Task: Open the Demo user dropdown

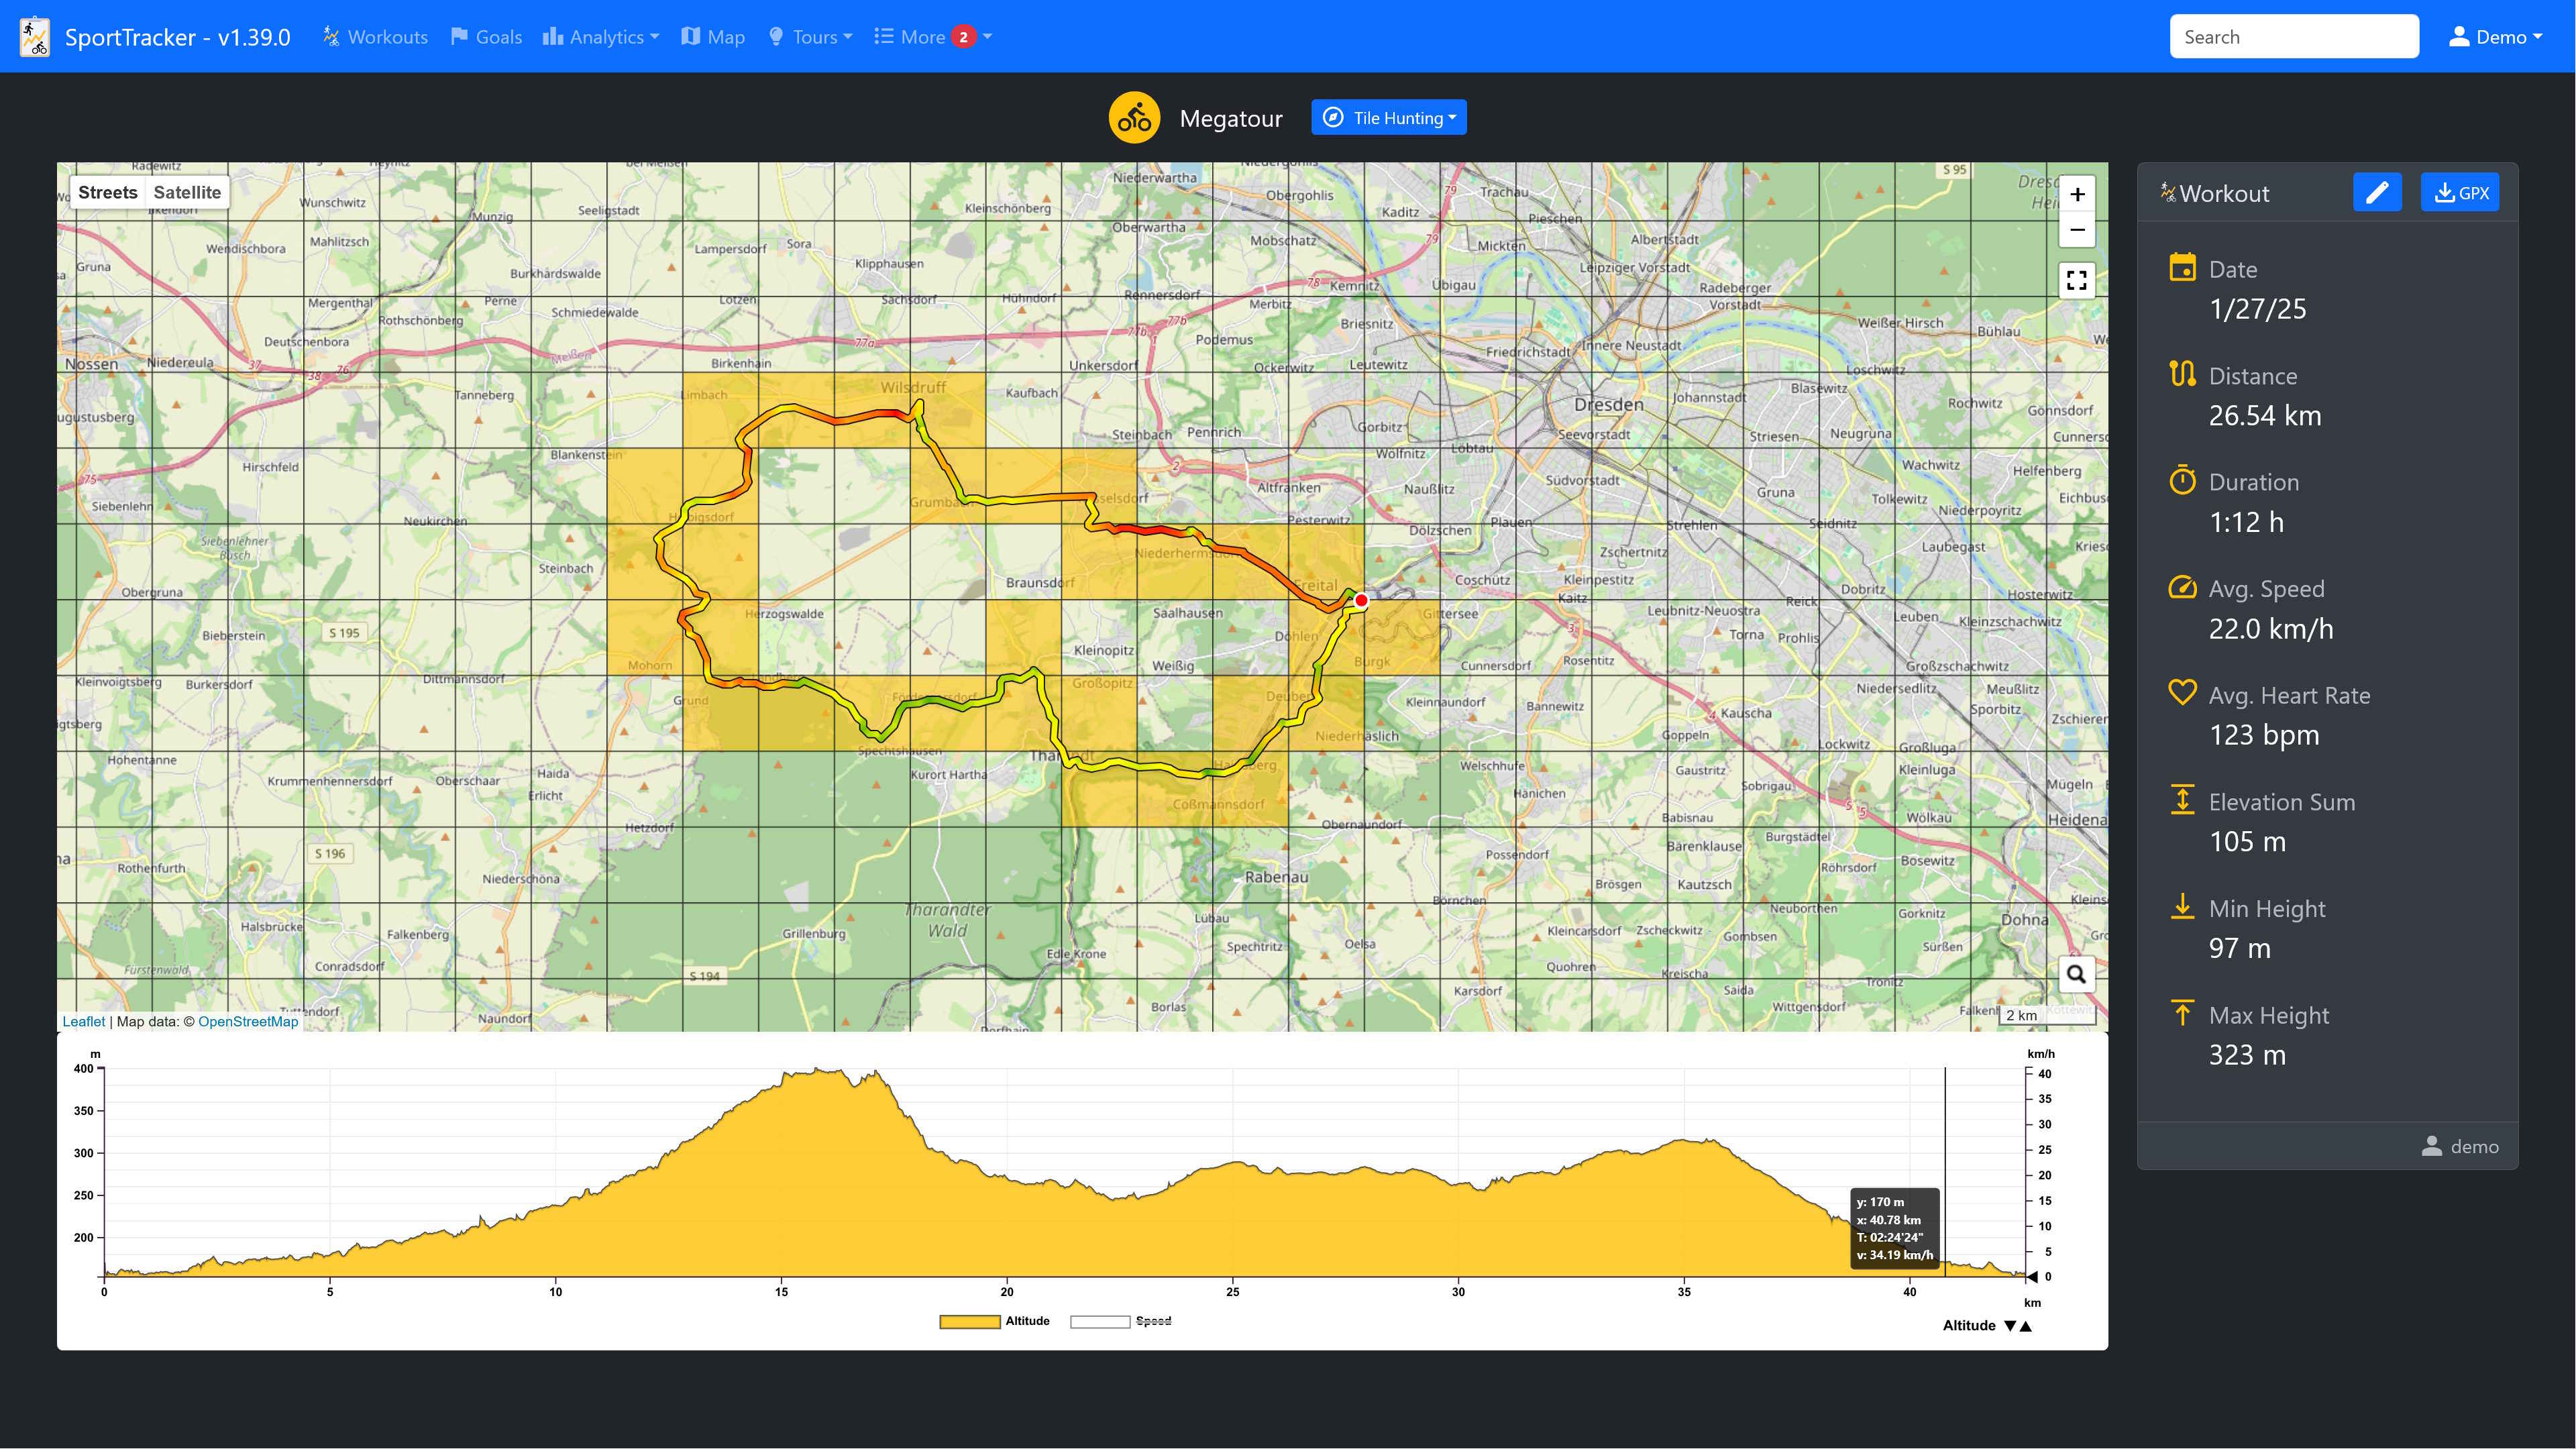Action: (x=2495, y=37)
